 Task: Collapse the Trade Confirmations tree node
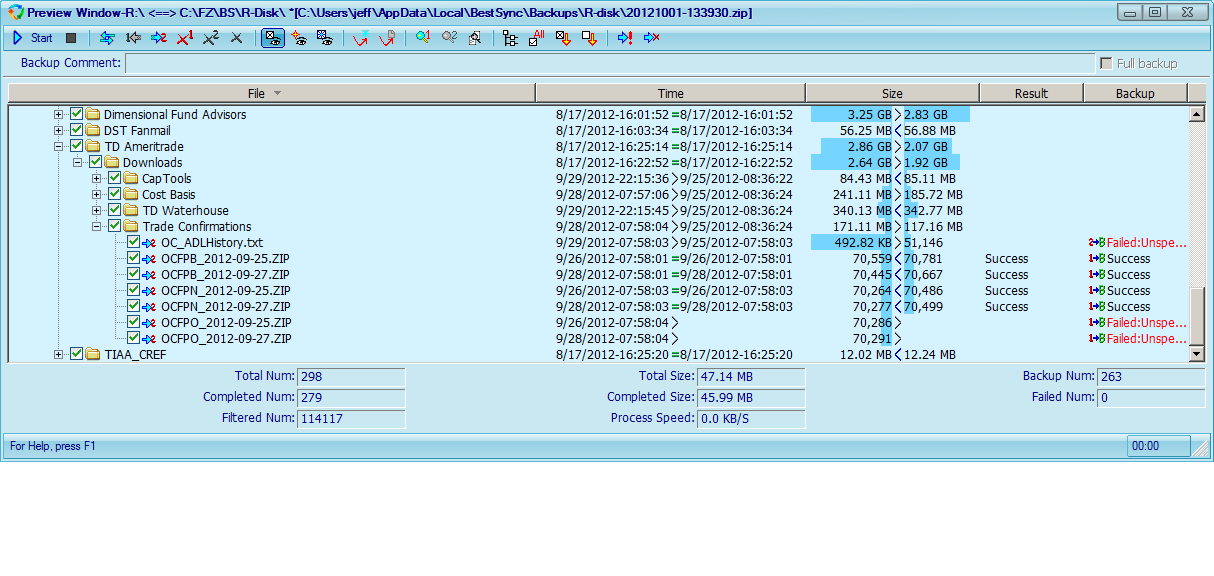(x=97, y=227)
